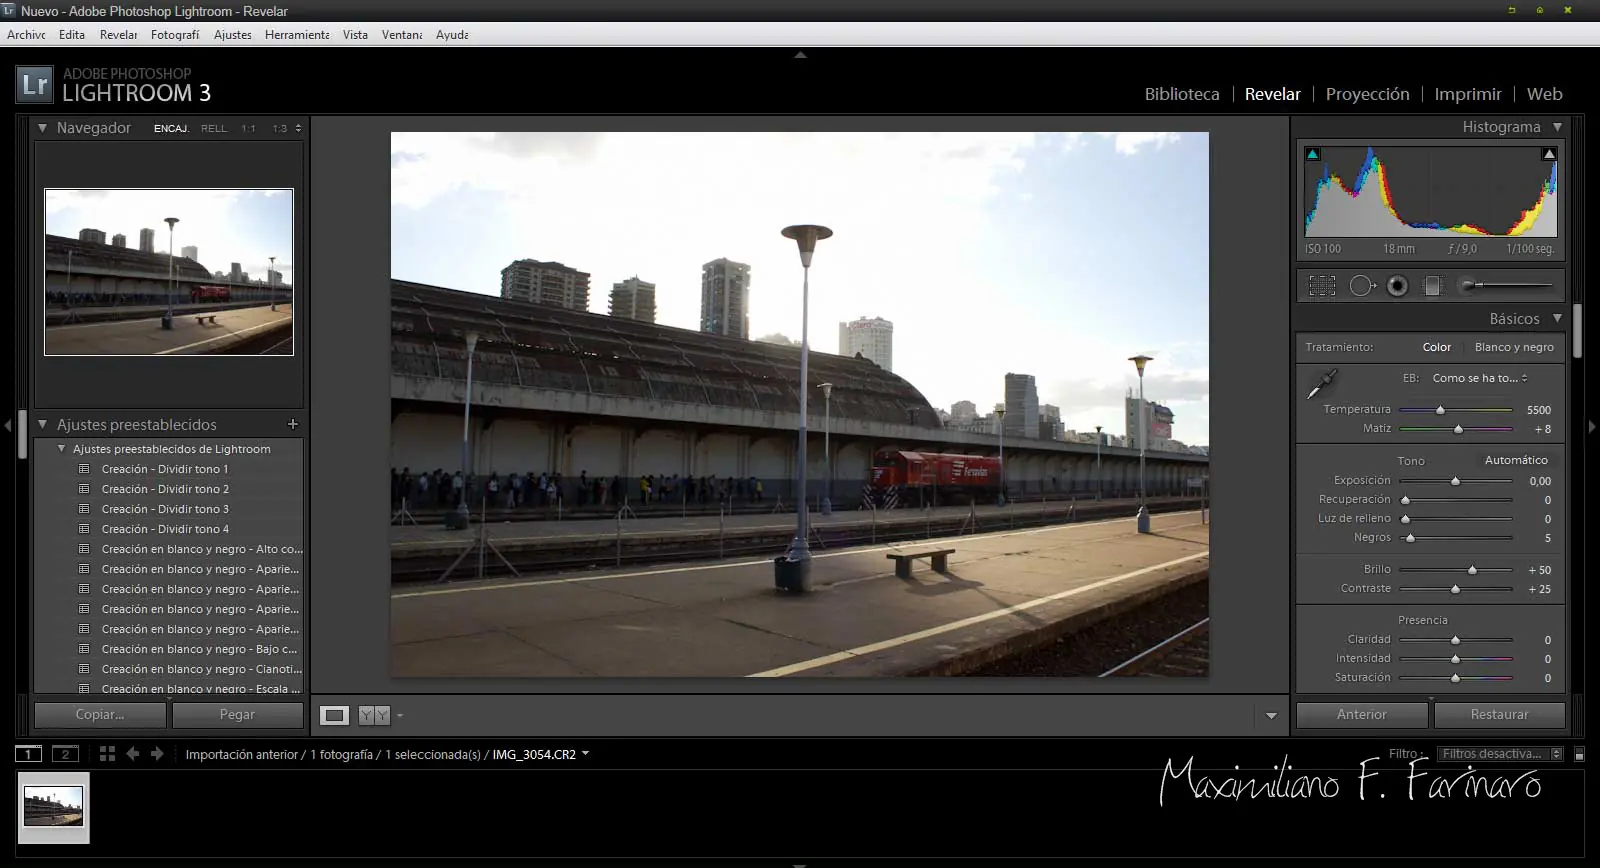Go back with the filmstrip left arrow
Screen dimensions: 1600x868
click(x=132, y=754)
